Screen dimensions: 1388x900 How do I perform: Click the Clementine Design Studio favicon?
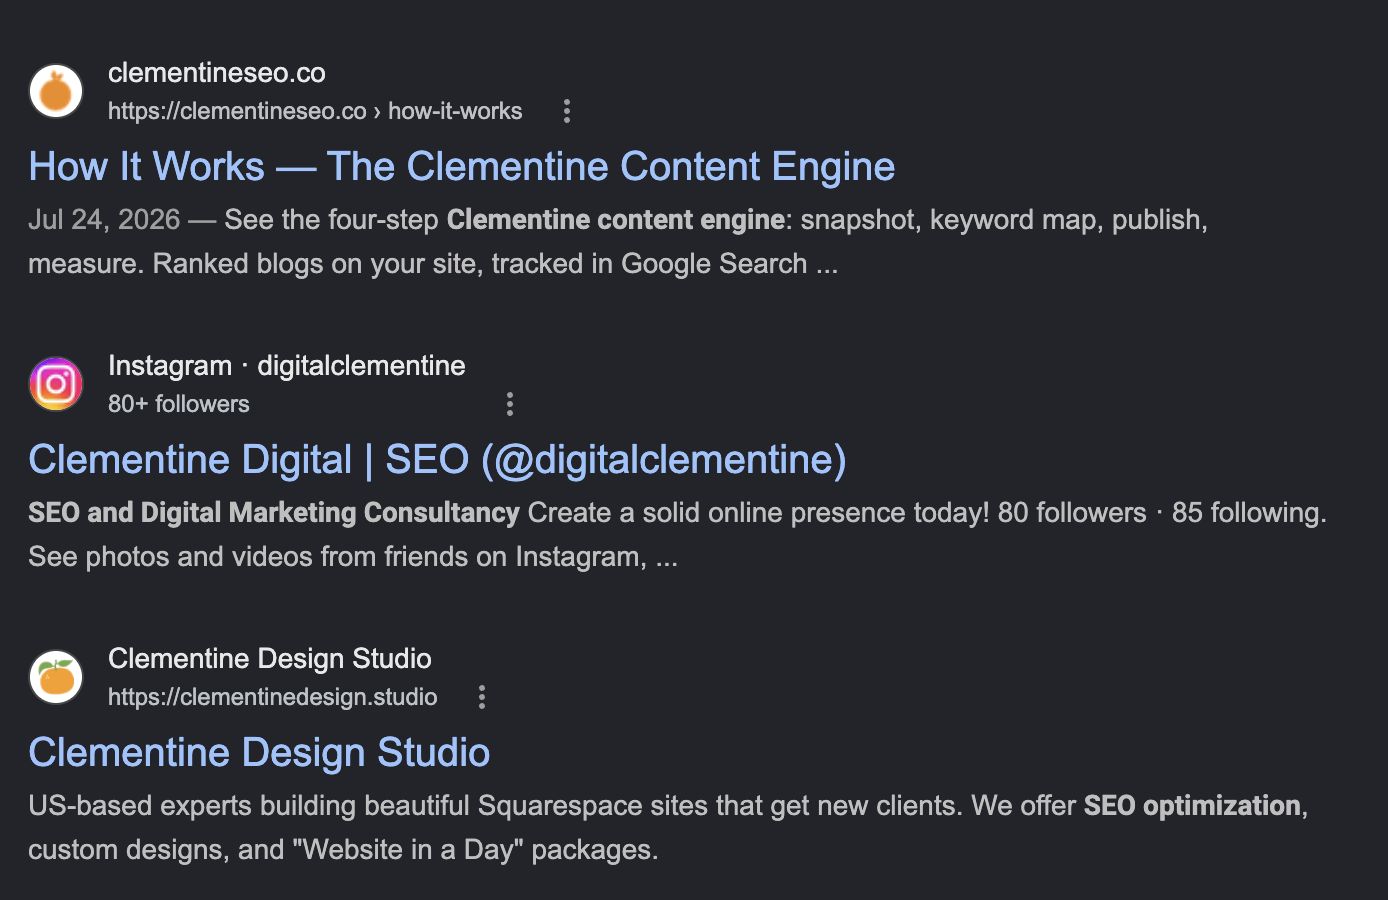click(56, 677)
